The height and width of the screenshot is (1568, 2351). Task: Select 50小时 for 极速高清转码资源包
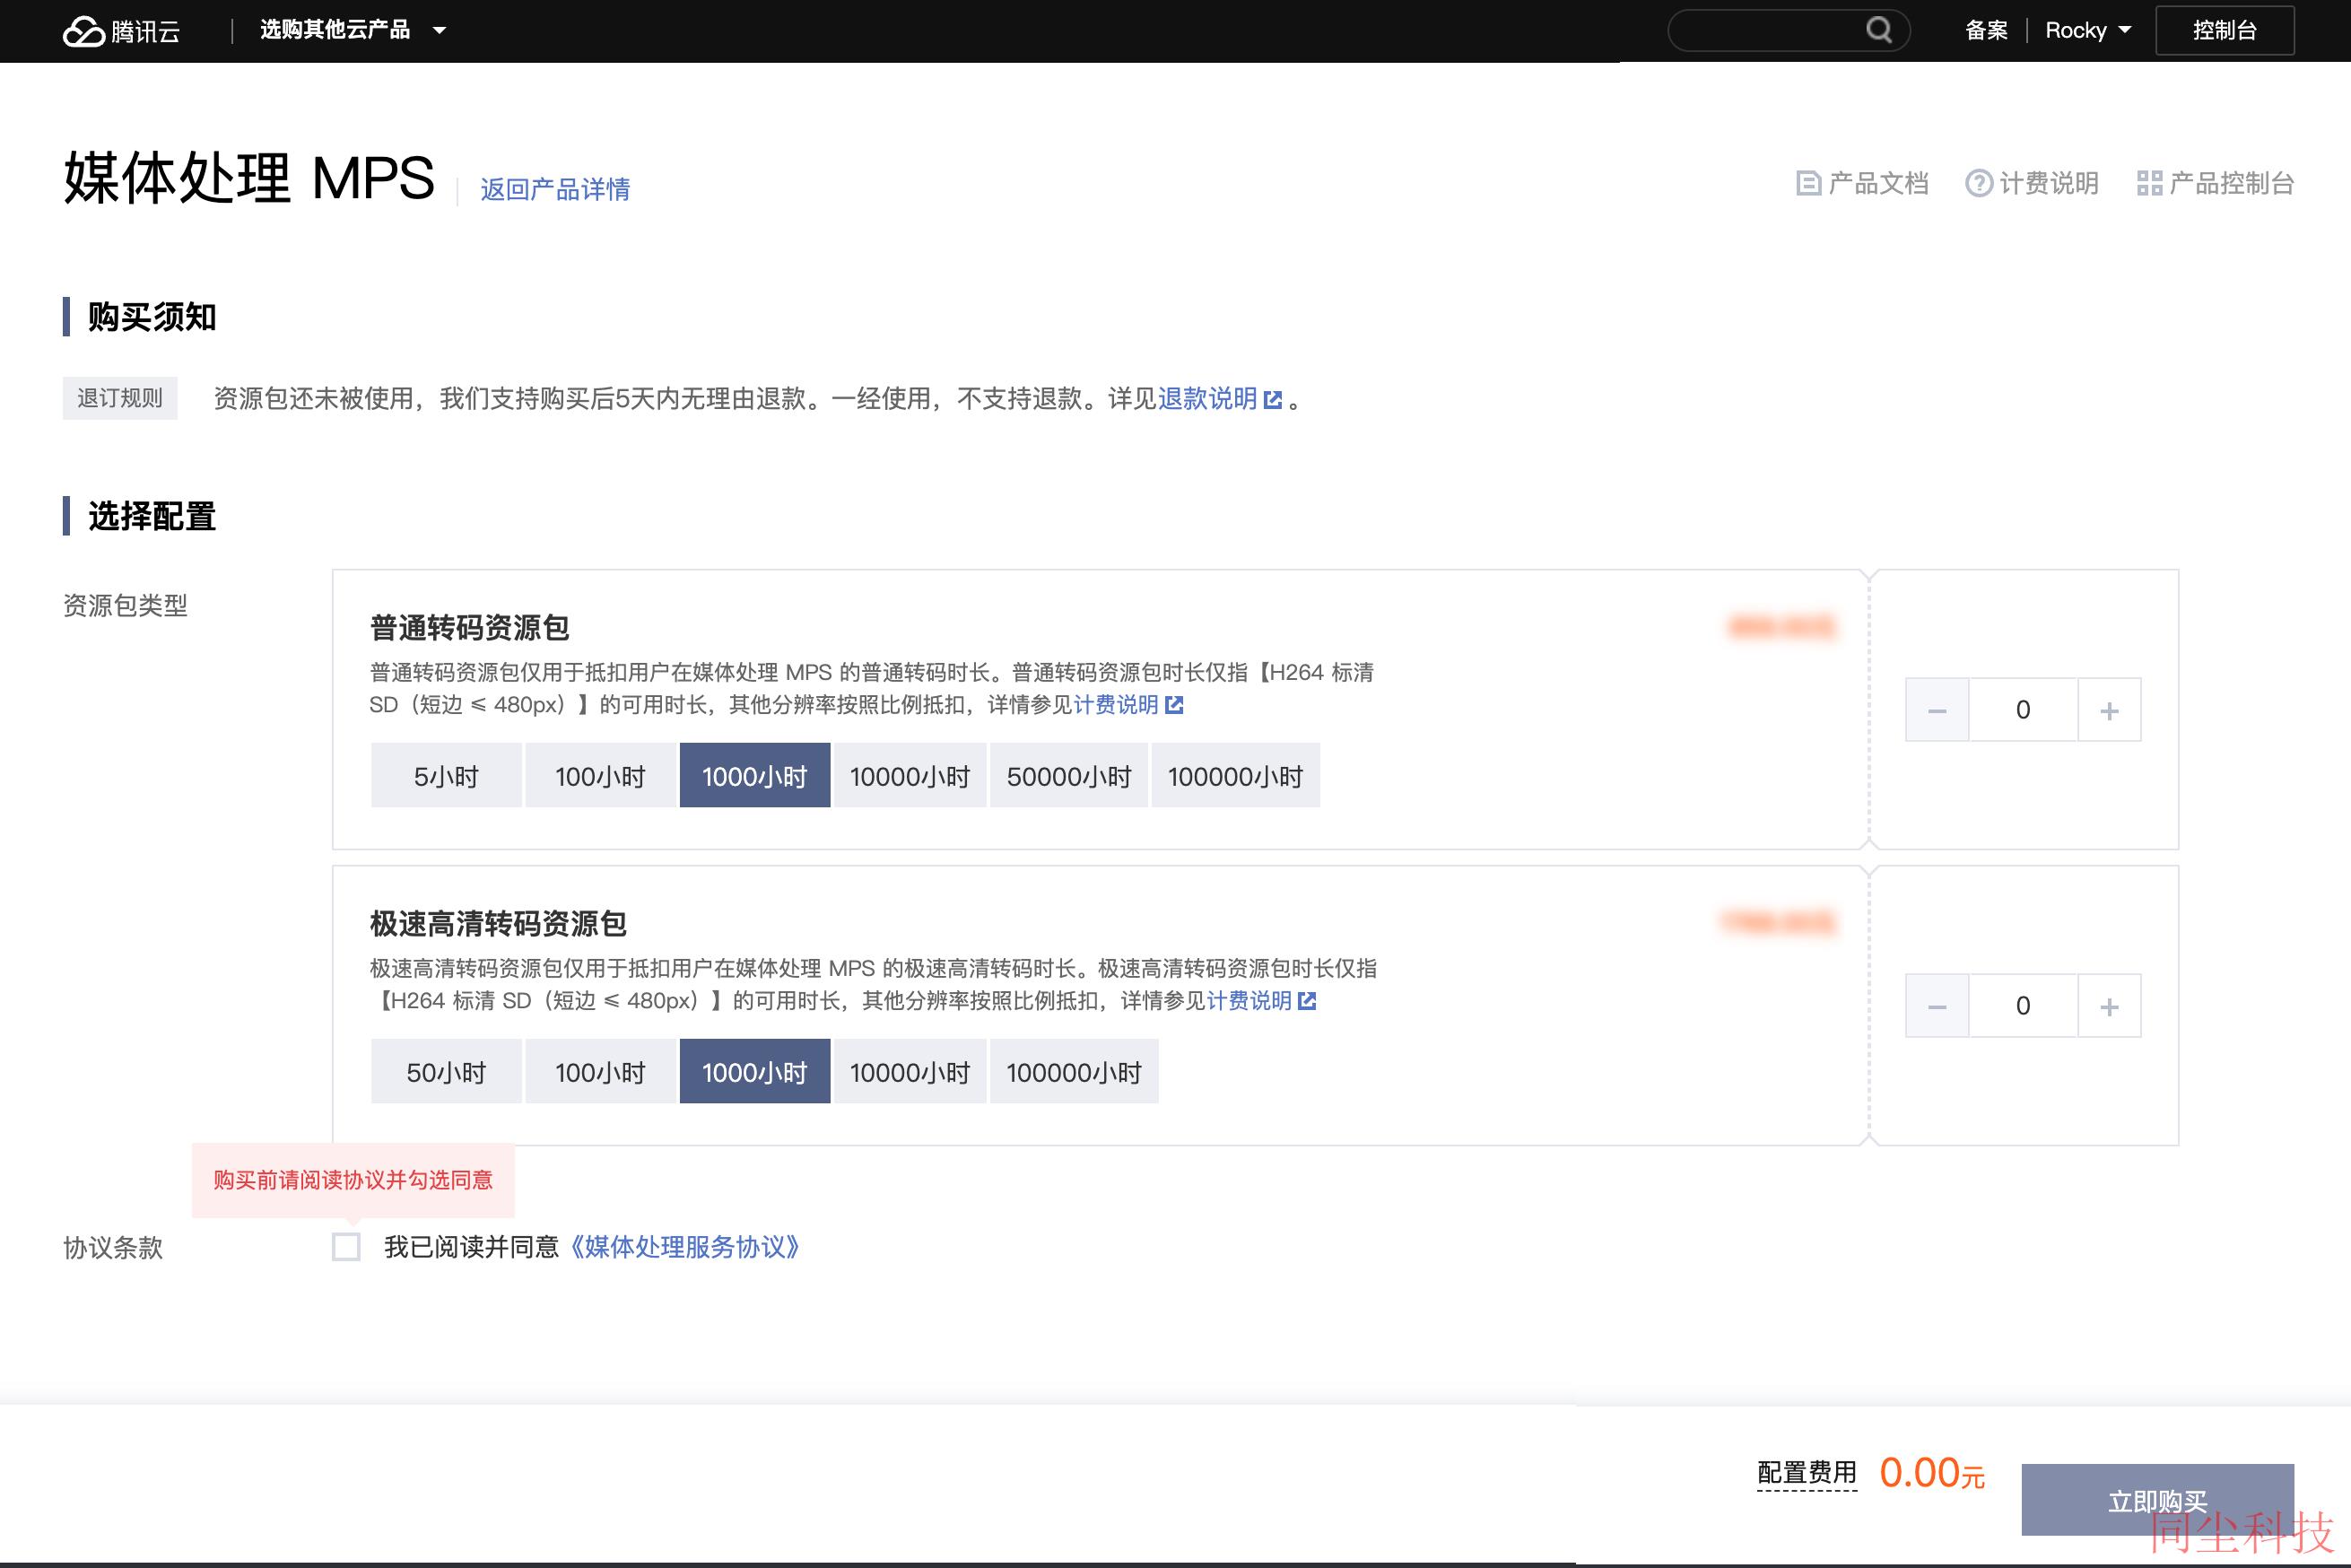pyautogui.click(x=446, y=1071)
